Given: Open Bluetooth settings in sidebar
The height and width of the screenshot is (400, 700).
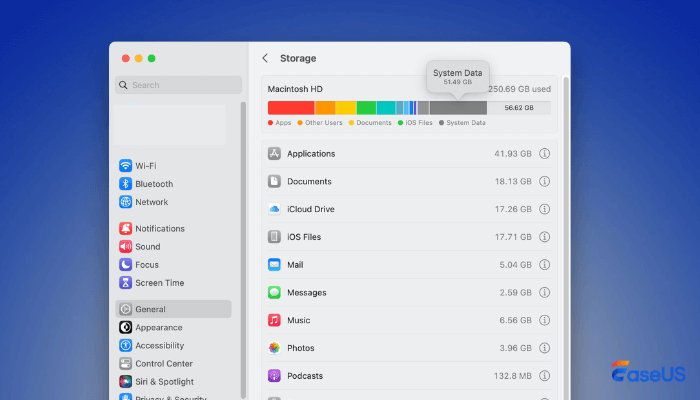Looking at the screenshot, I should pyautogui.click(x=153, y=184).
